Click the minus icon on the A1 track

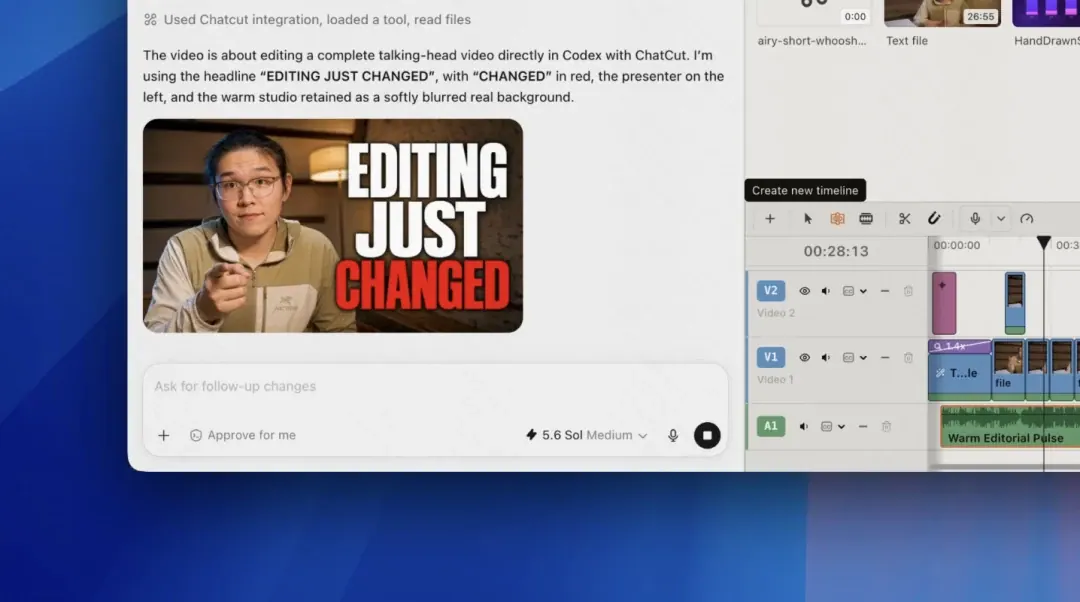[863, 427]
